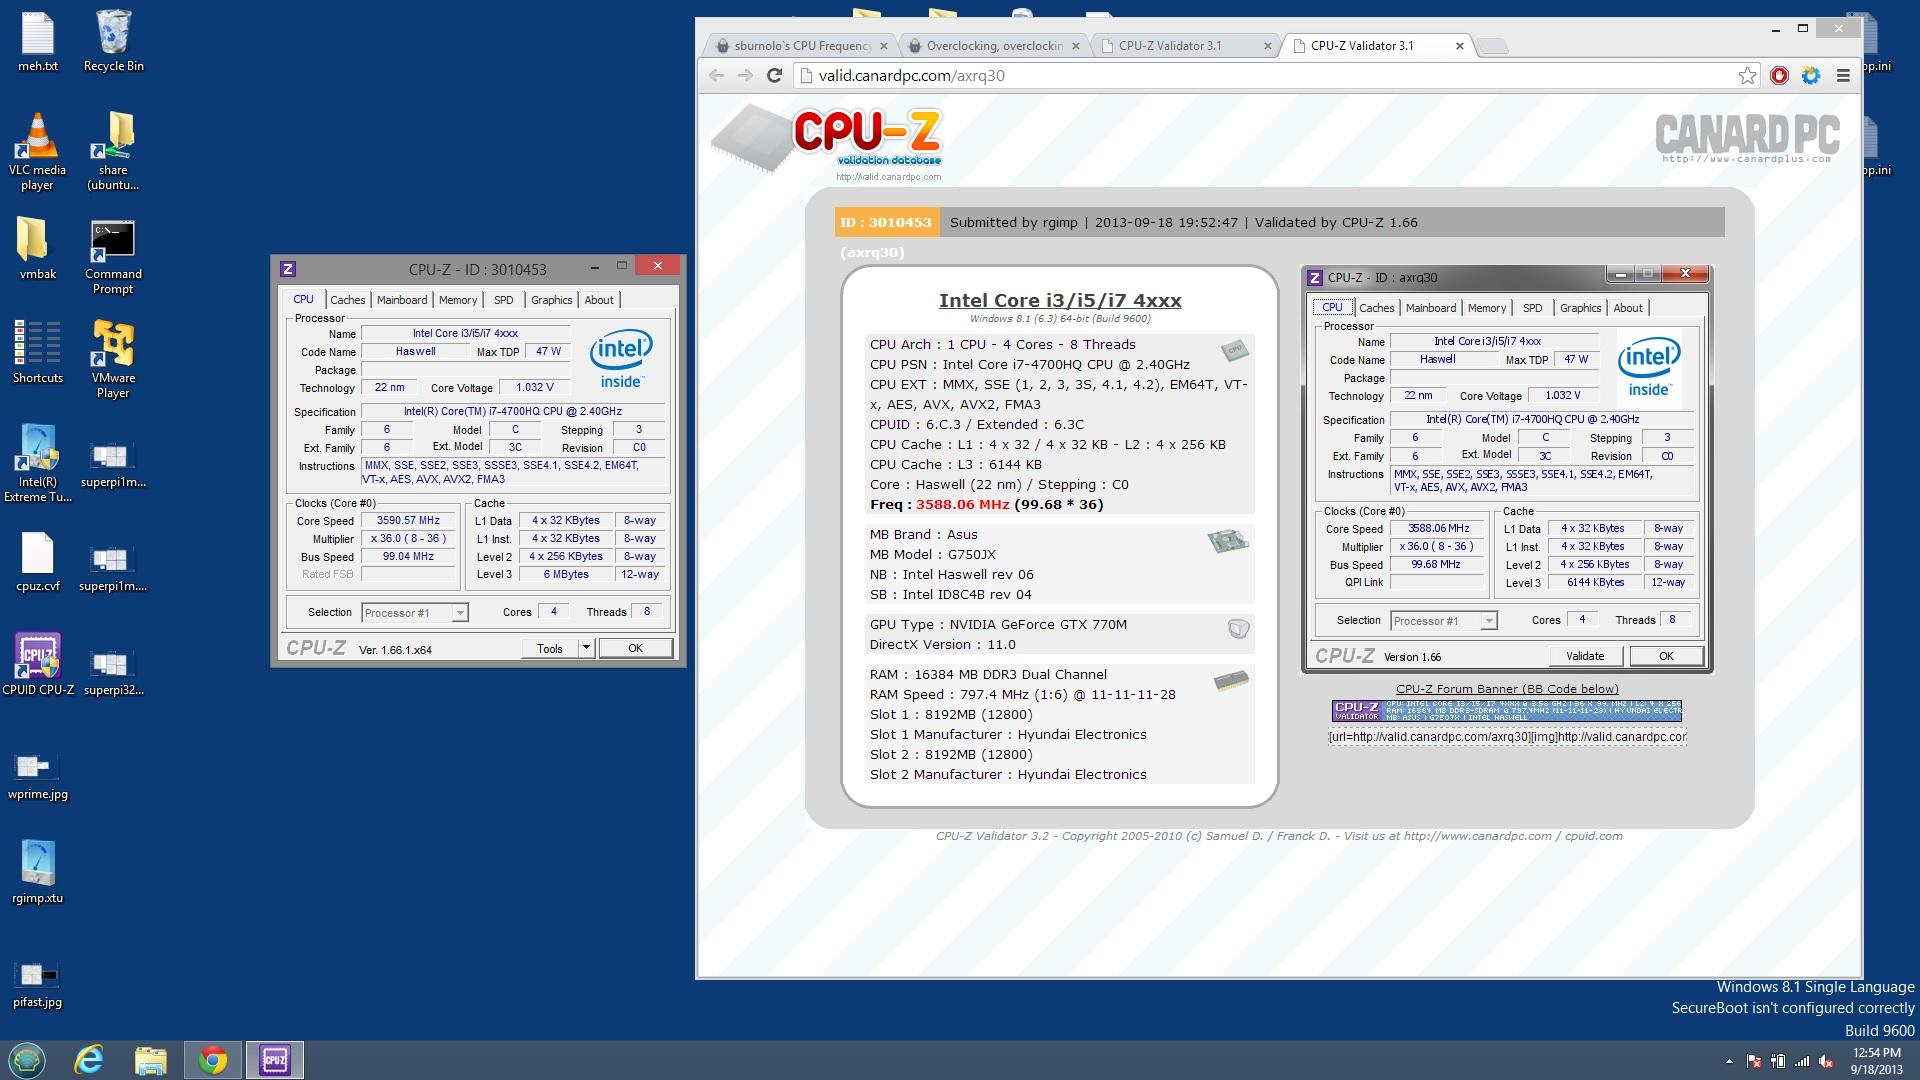
Task: Click the Action Center flag in system tray
Action: pyautogui.click(x=1754, y=1061)
